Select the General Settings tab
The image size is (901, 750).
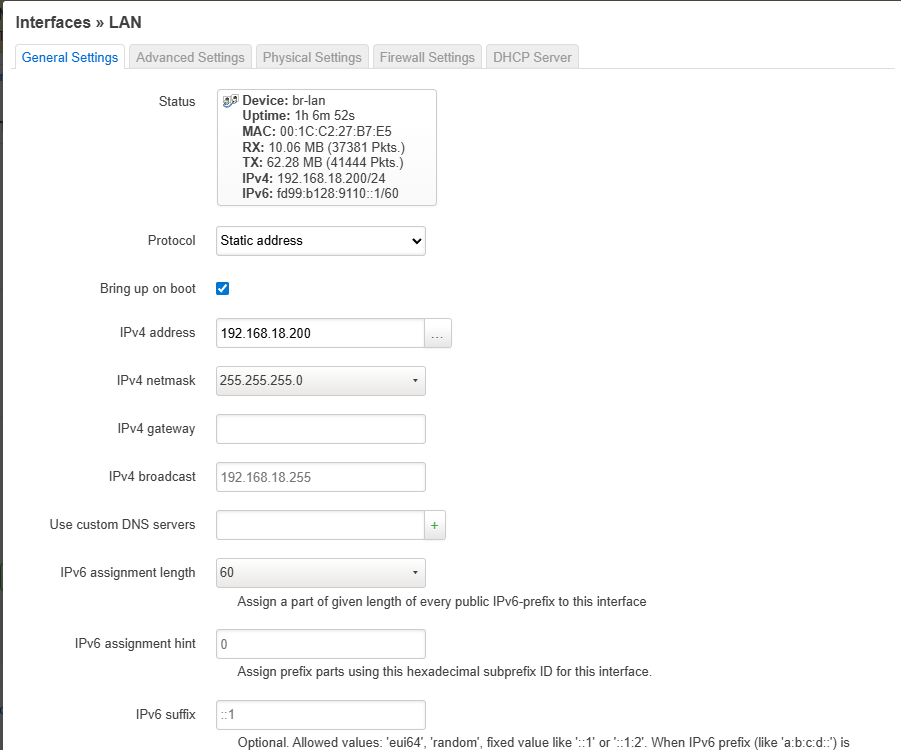tap(70, 58)
